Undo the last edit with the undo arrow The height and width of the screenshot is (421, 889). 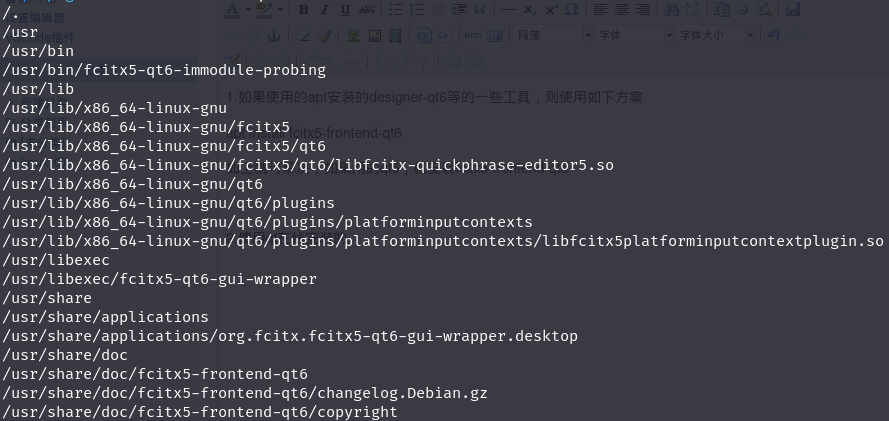[x=773, y=36]
